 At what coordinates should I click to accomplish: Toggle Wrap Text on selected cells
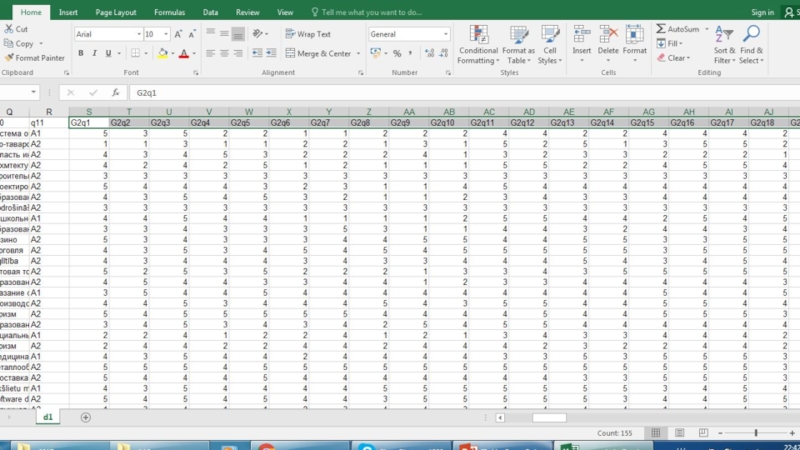click(309, 34)
